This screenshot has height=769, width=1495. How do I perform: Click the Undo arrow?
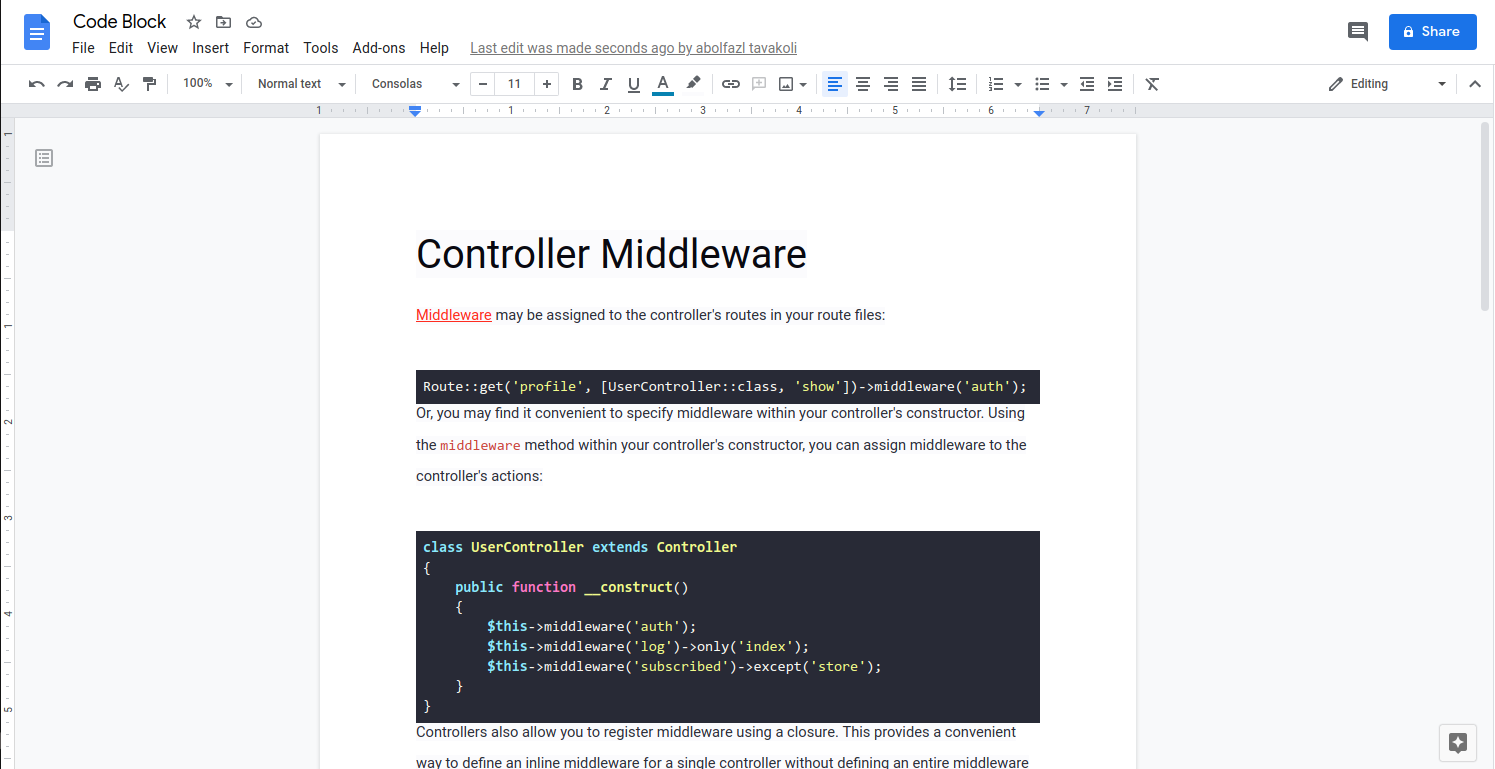click(x=37, y=84)
